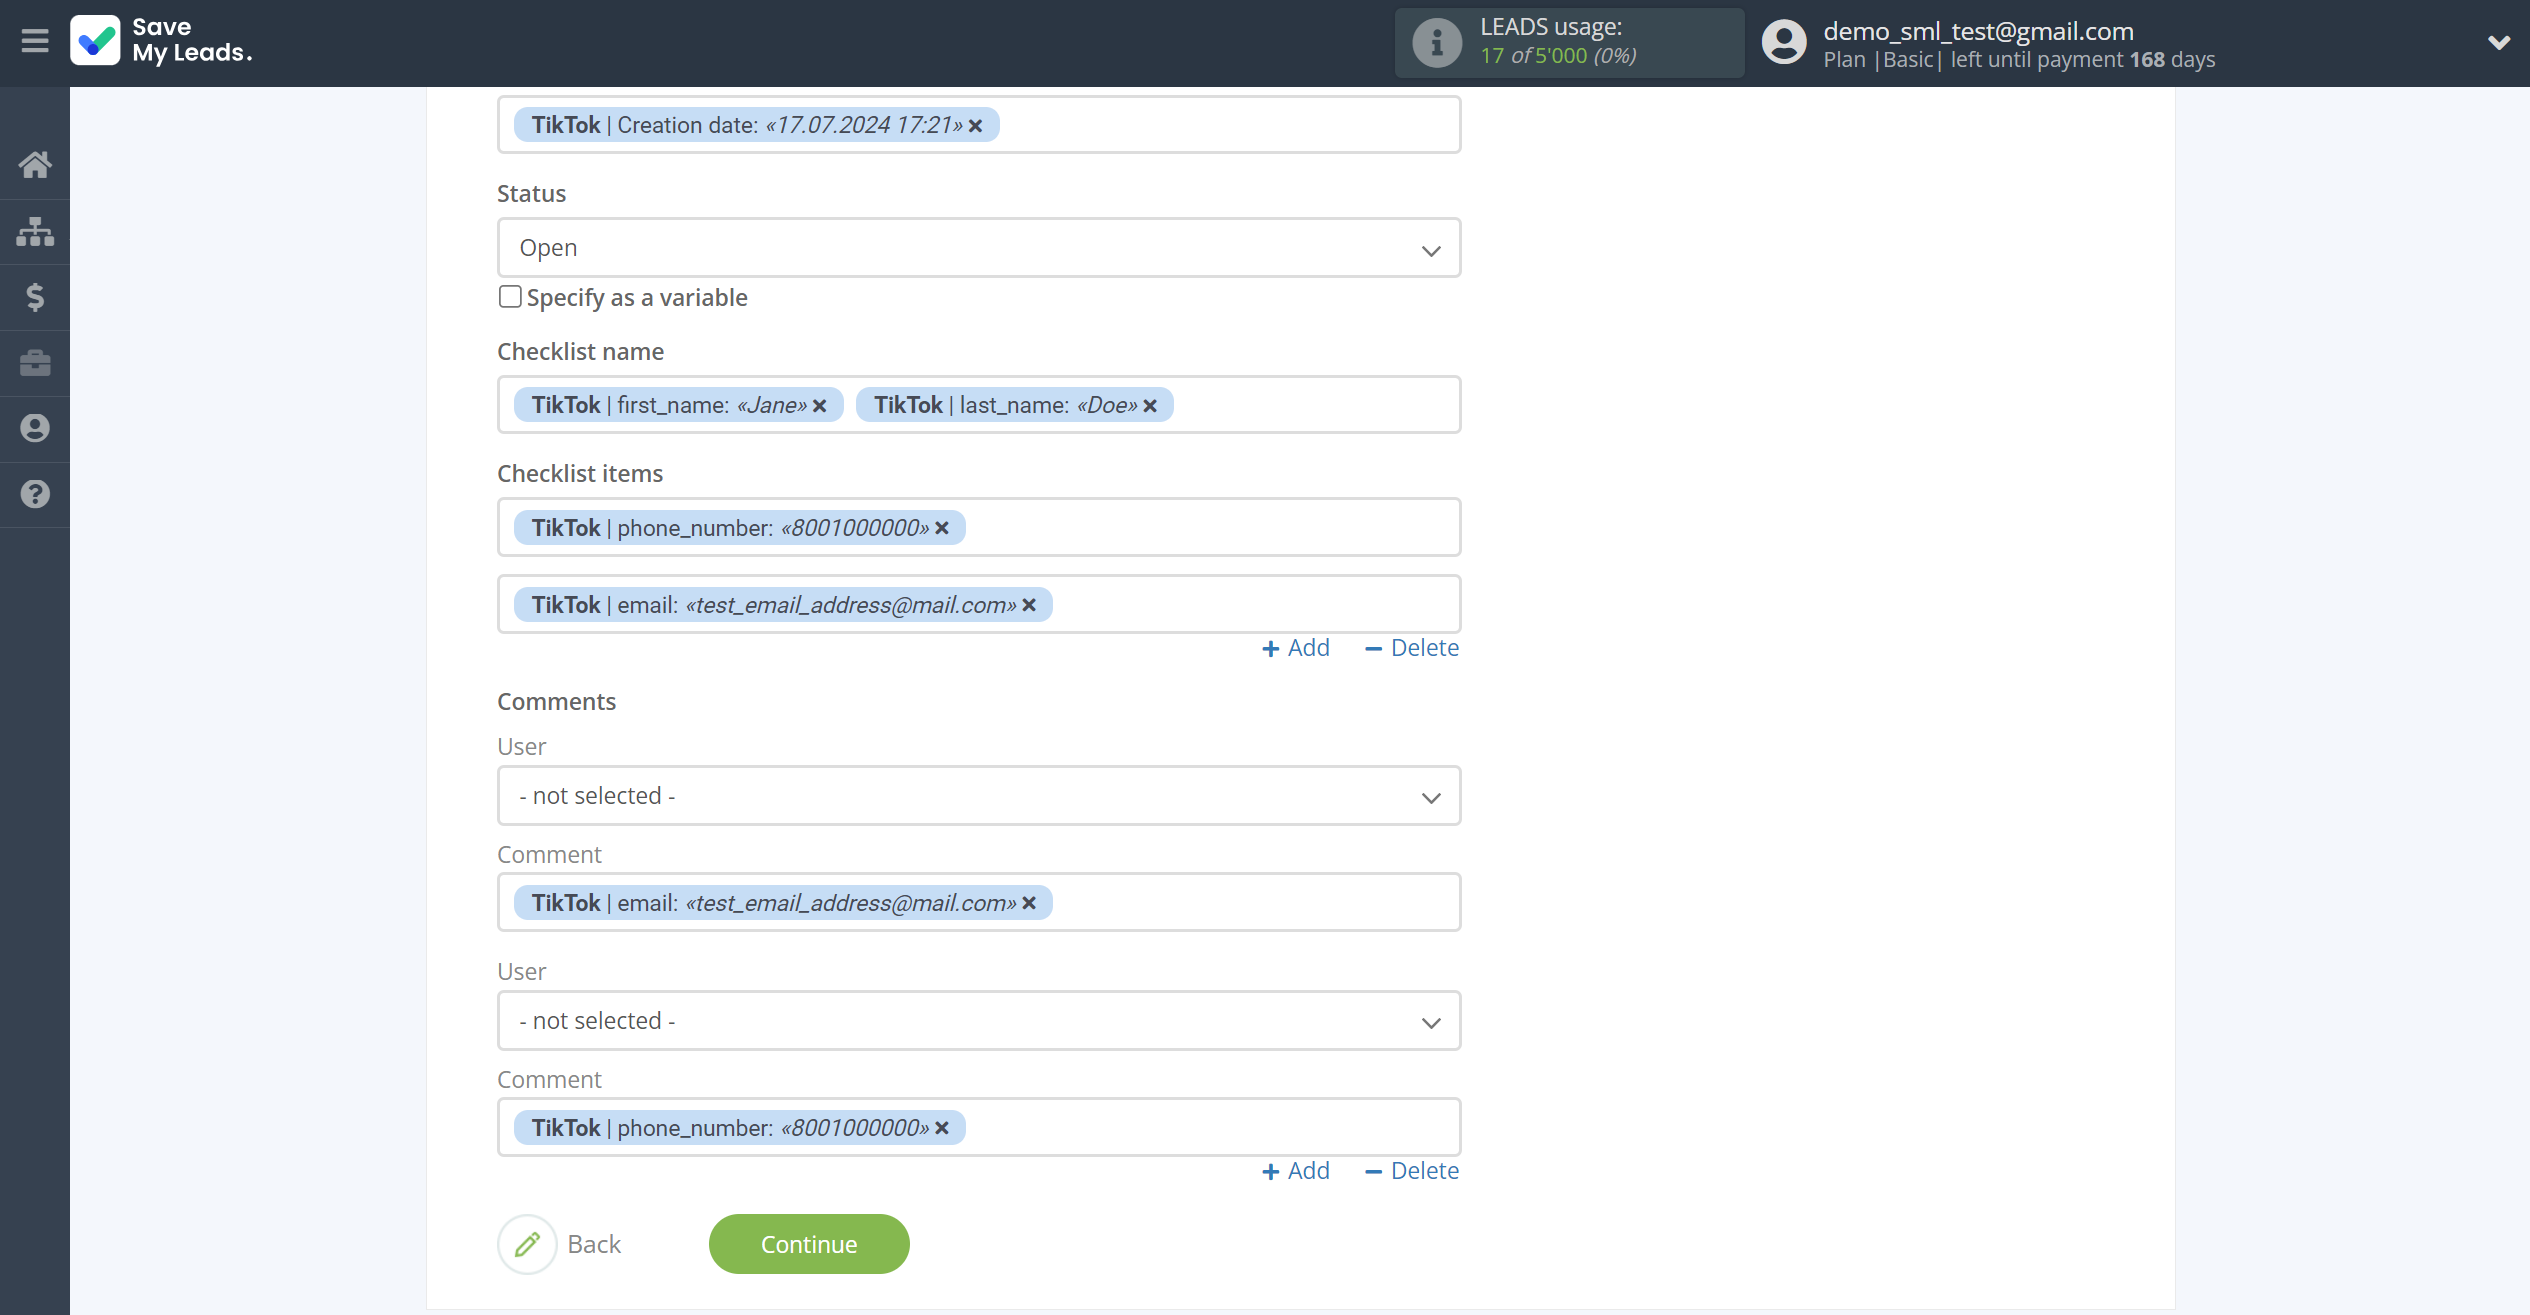Screen dimensions: 2530x1315
Task: Open the briefcase sidebar icon
Action: pyautogui.click(x=35, y=362)
